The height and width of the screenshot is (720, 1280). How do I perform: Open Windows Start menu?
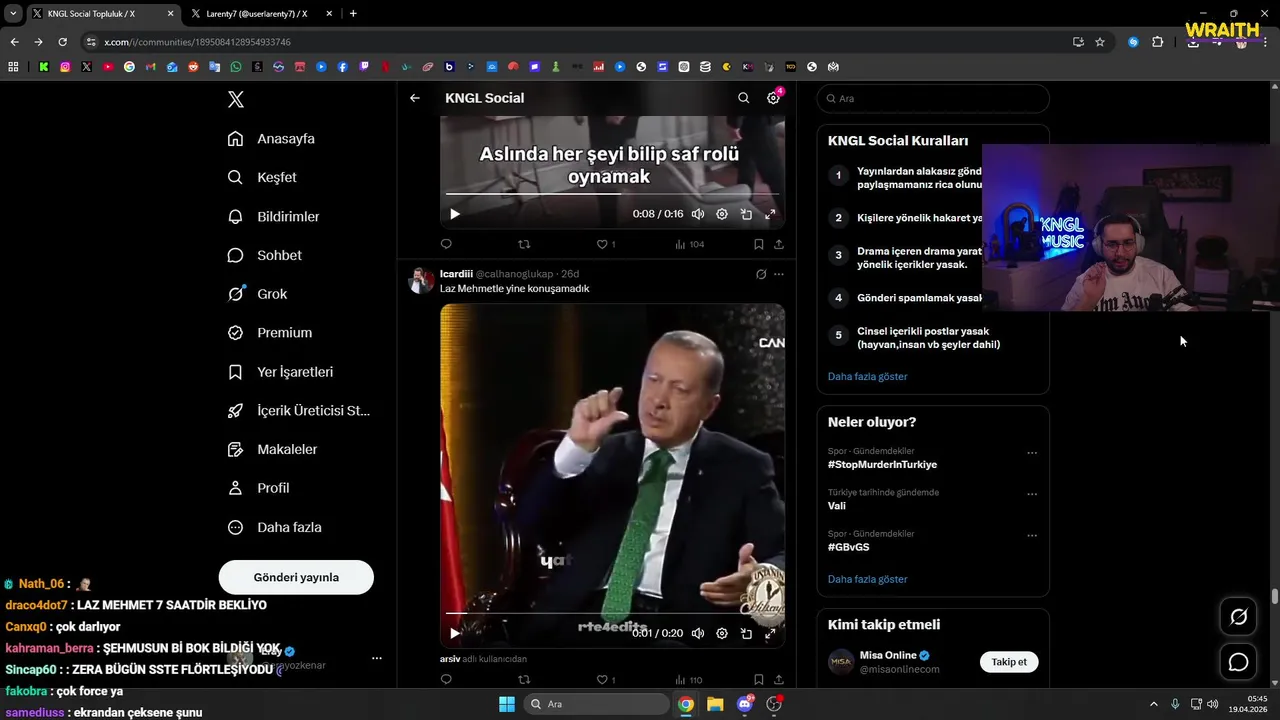(506, 704)
